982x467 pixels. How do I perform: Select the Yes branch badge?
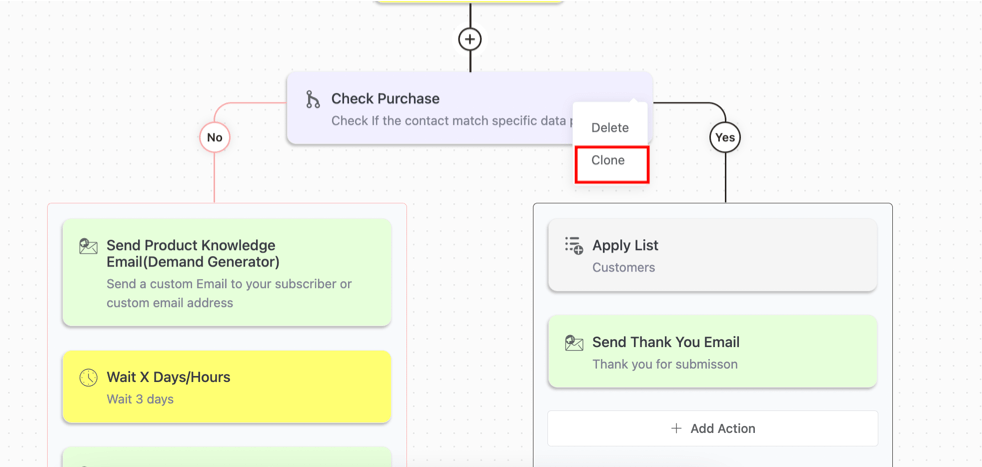(x=725, y=137)
